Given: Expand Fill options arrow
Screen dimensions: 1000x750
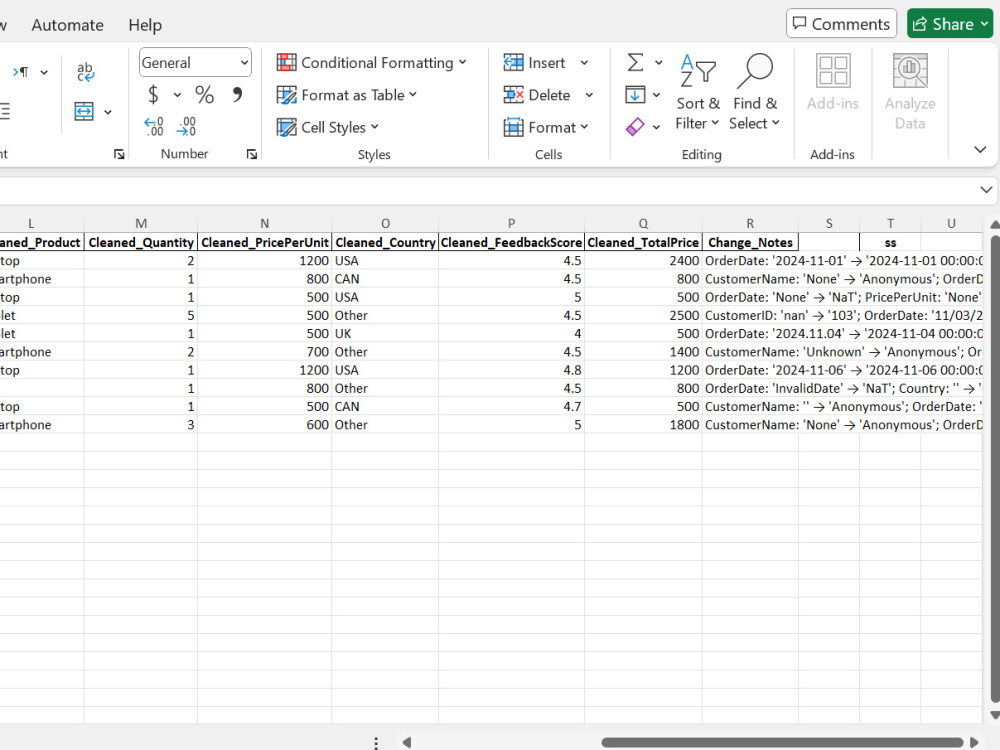Looking at the screenshot, I should (656, 95).
